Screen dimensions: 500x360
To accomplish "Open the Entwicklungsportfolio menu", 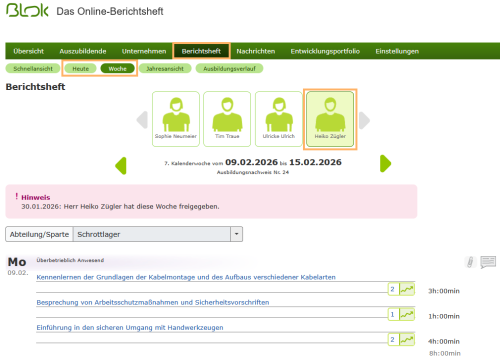I will click(x=325, y=51).
